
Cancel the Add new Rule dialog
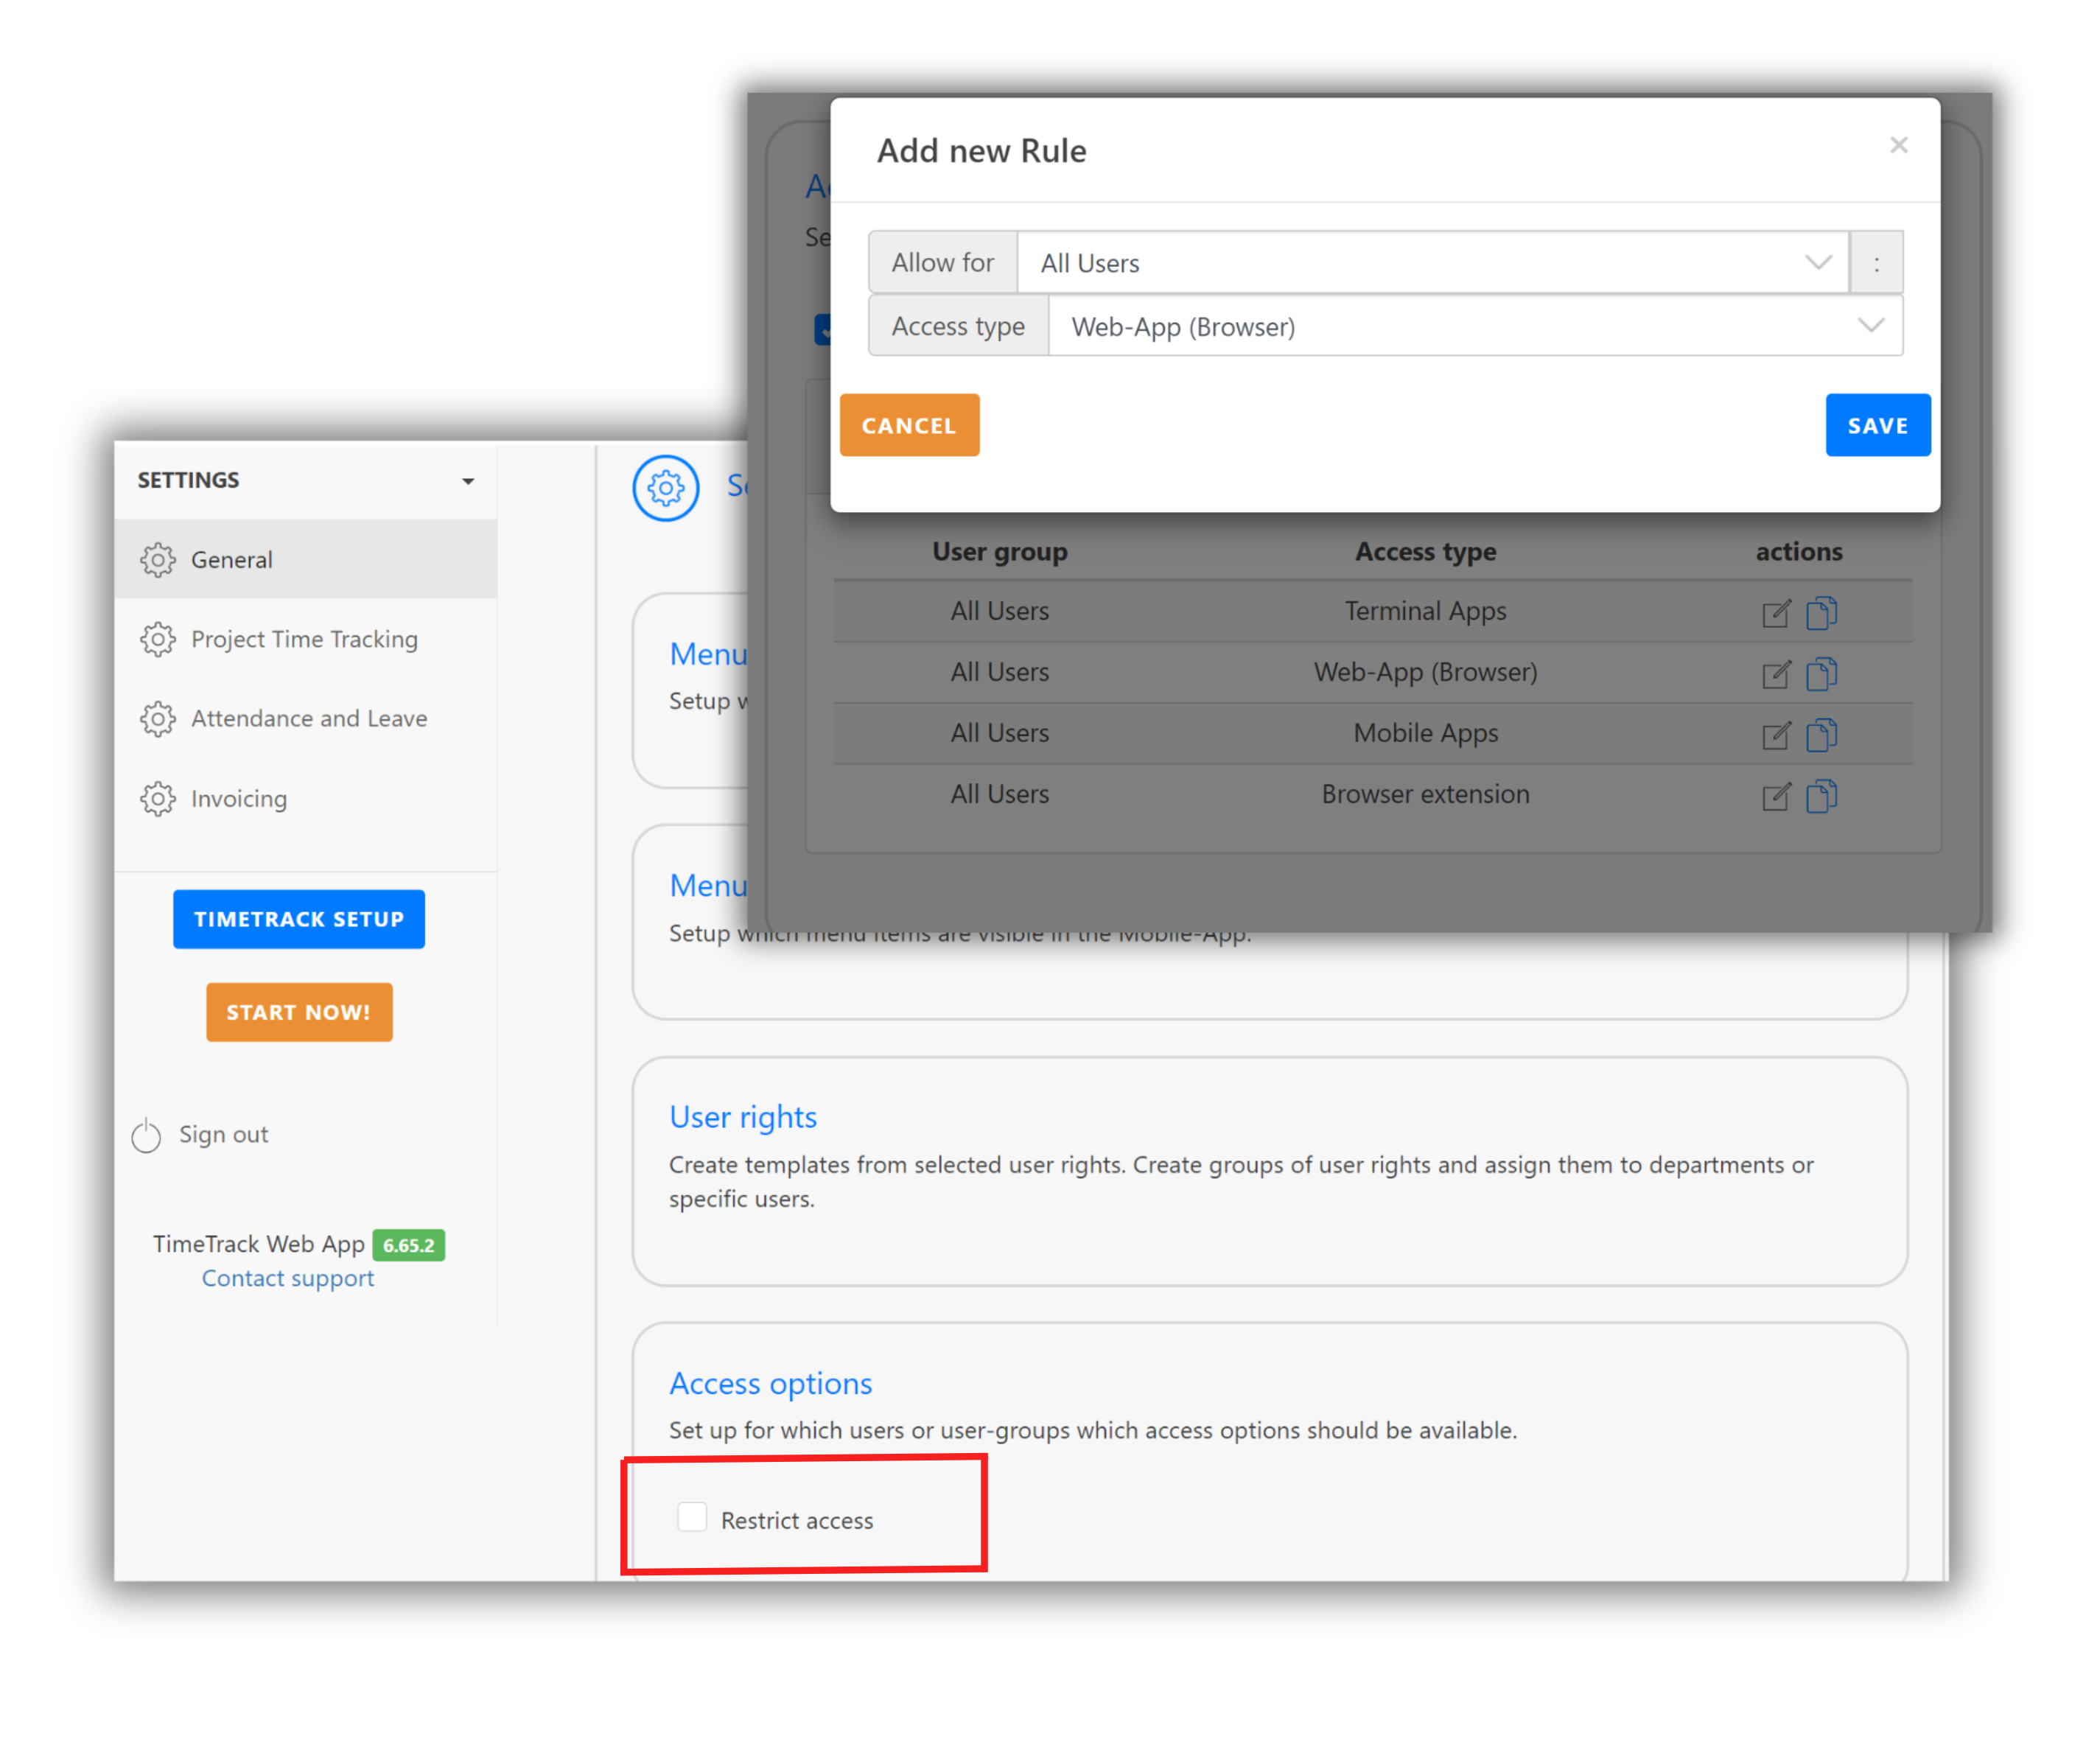coord(908,424)
